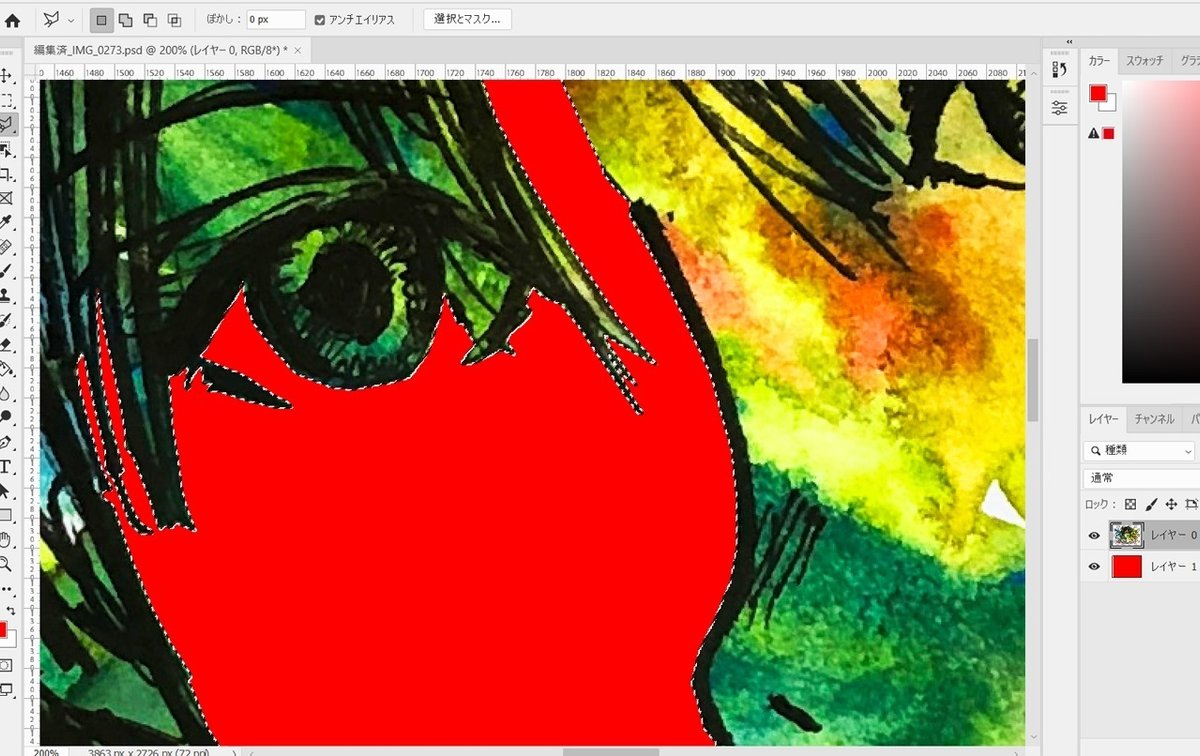Viewport: 1200px width, 756px height.
Task: Select the Zoom tool
Action: pyautogui.click(x=6, y=564)
